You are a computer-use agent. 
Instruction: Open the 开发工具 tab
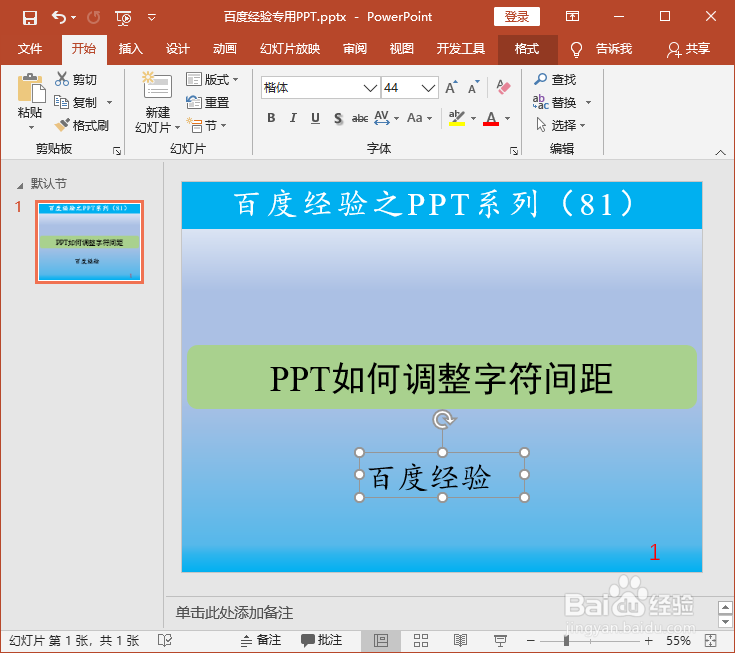click(x=461, y=49)
